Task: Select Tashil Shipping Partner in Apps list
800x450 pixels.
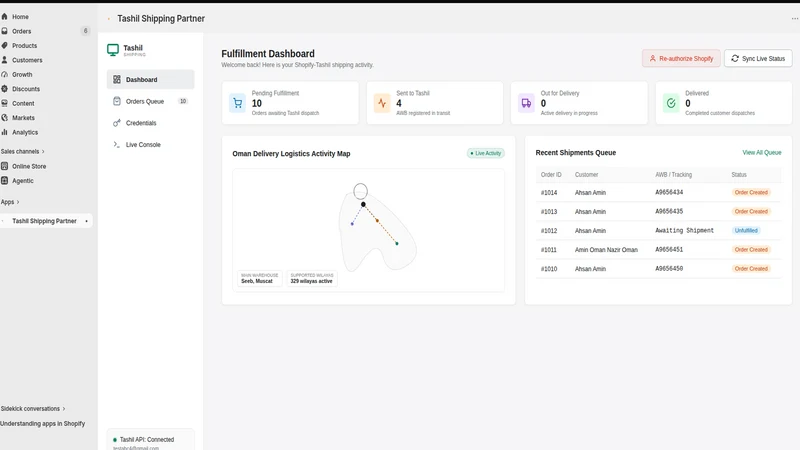Action: (x=46, y=221)
